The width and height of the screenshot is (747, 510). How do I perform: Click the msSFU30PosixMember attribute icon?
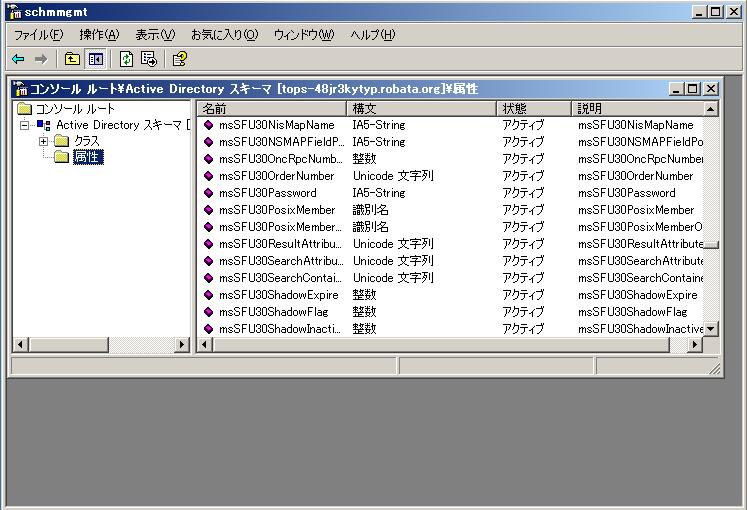(208, 210)
